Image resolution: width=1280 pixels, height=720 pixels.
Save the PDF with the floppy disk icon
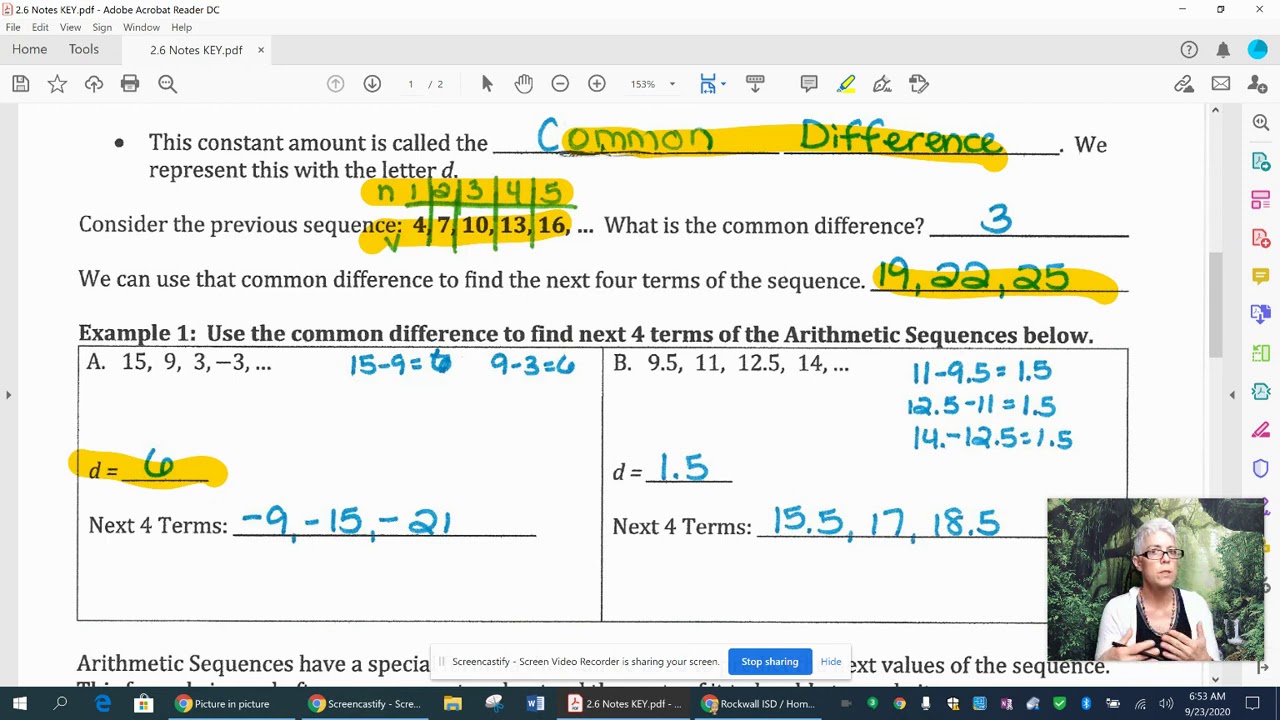pos(20,84)
